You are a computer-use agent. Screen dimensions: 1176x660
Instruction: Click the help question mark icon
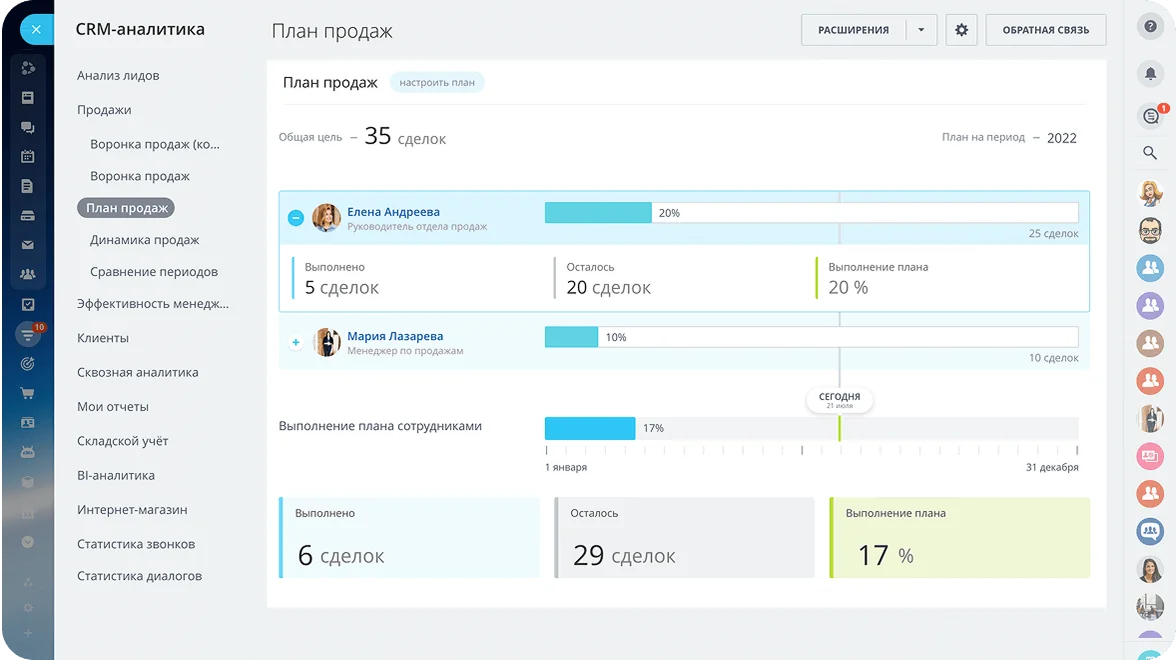[x=1150, y=27]
